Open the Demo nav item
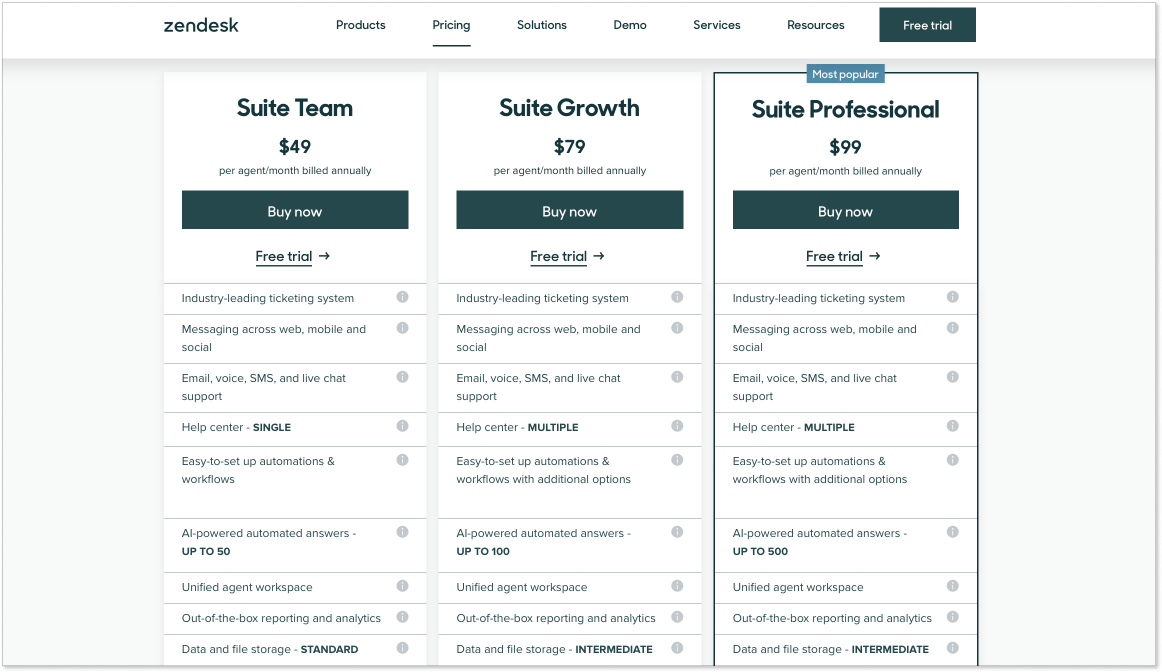 tap(630, 25)
